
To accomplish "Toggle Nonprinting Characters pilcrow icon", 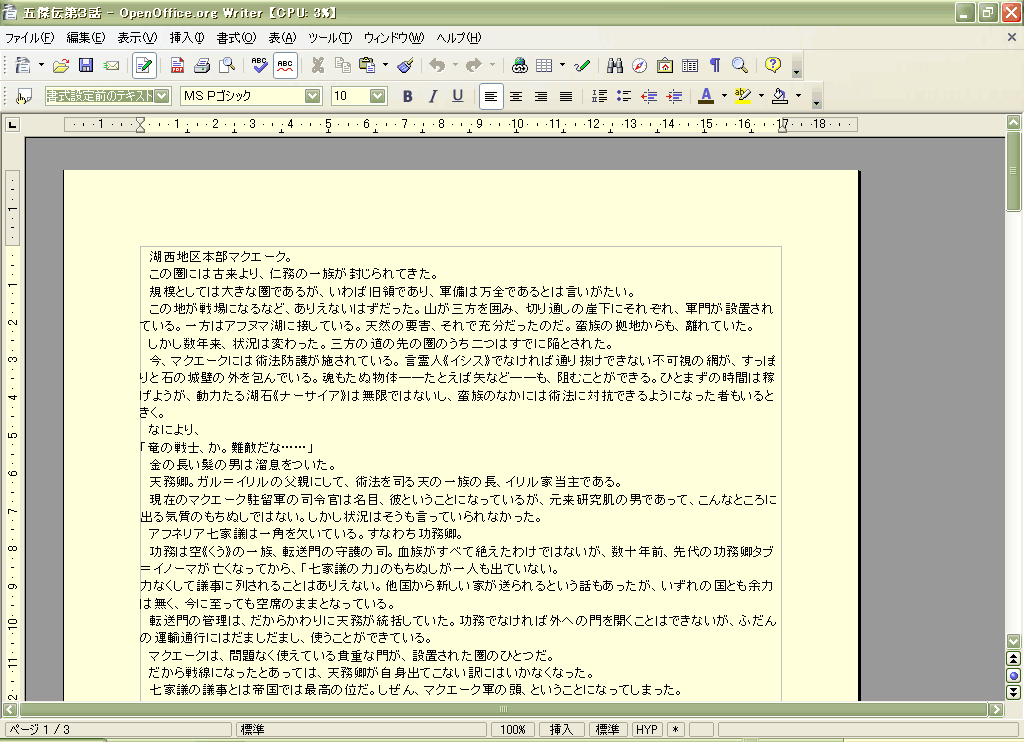I will point(715,65).
